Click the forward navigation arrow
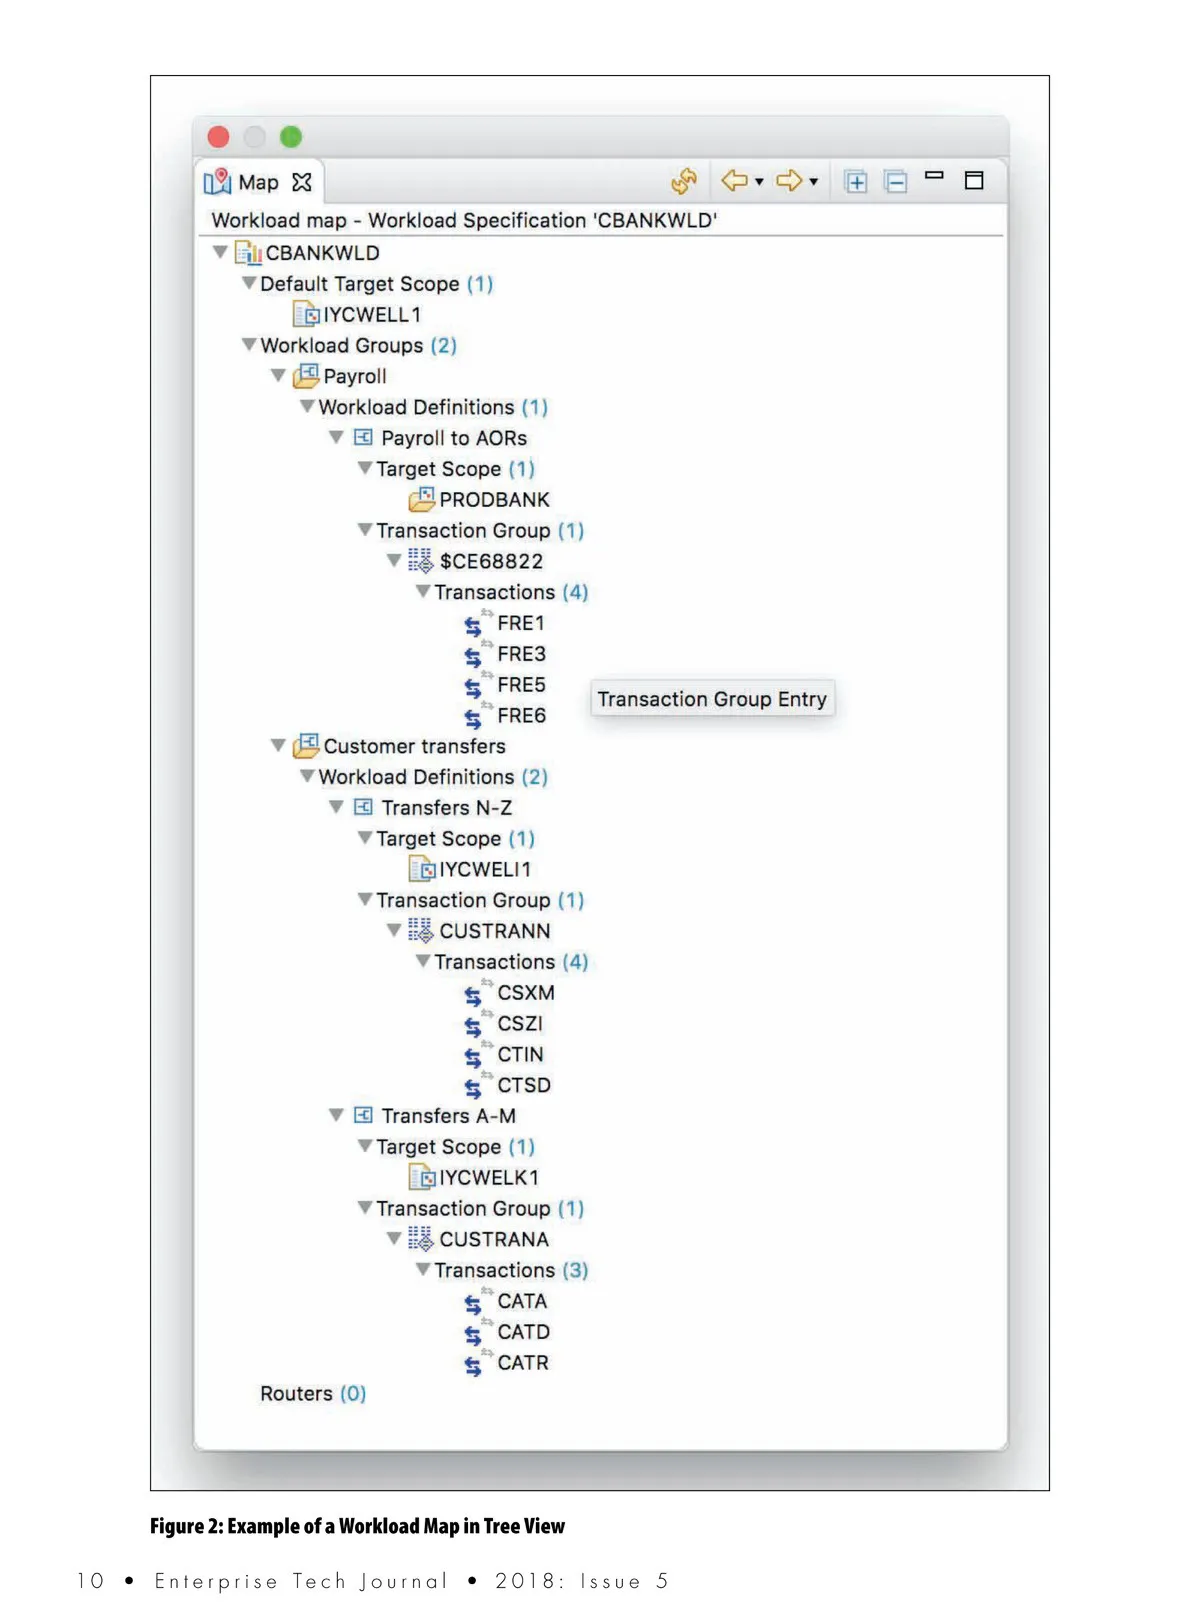The width and height of the screenshot is (1200, 1613). [788, 181]
